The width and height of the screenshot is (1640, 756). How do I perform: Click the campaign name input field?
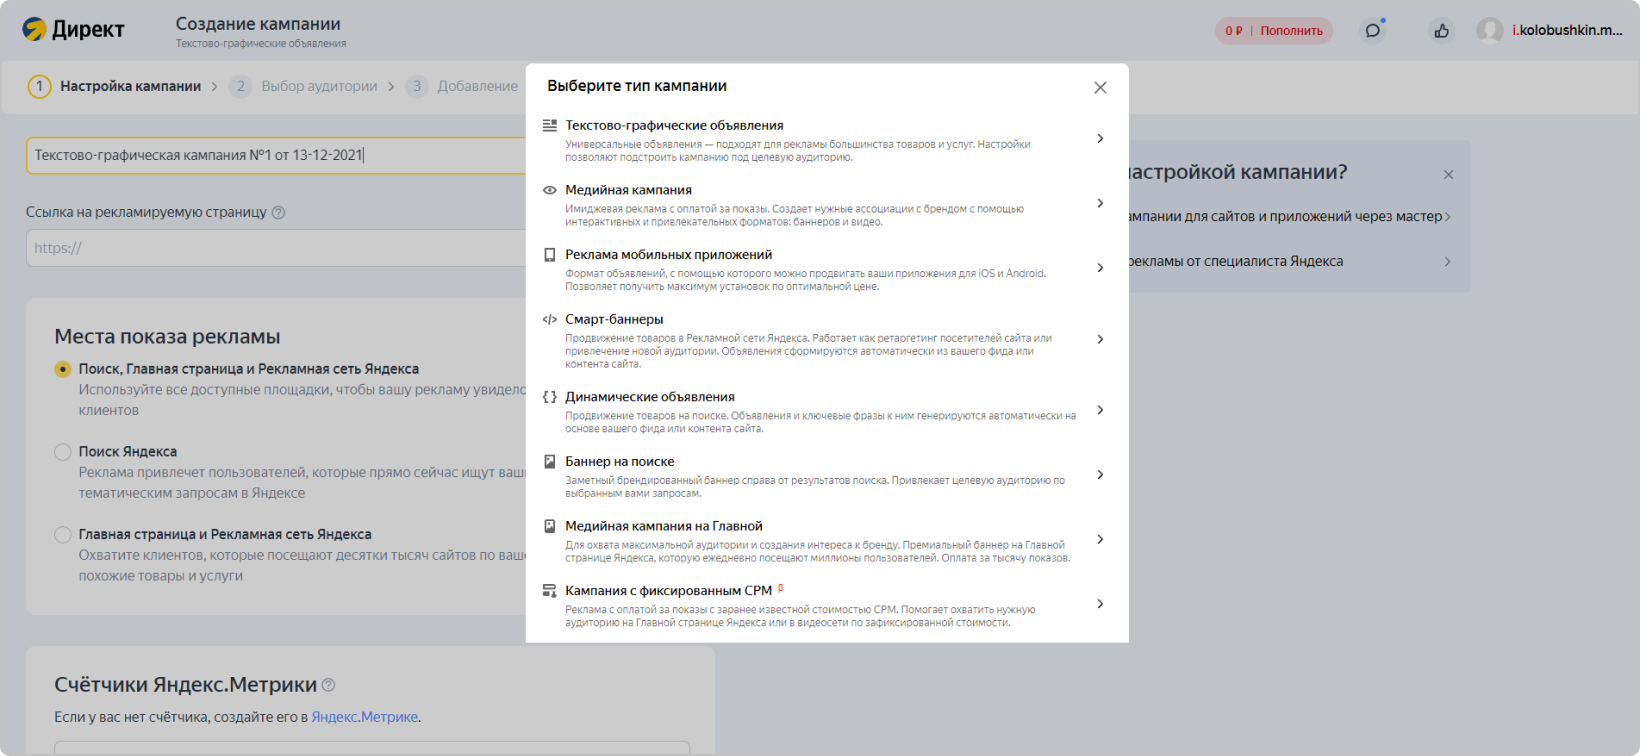tap(276, 155)
